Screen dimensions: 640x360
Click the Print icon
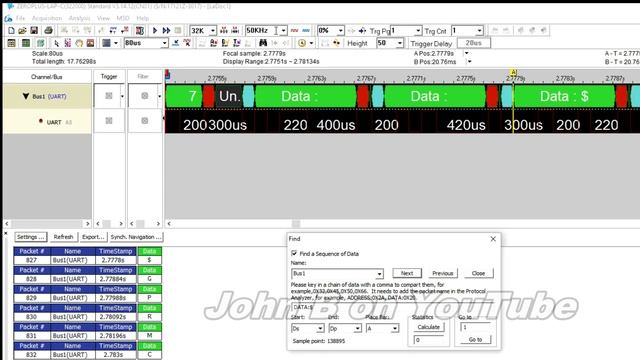48,31
